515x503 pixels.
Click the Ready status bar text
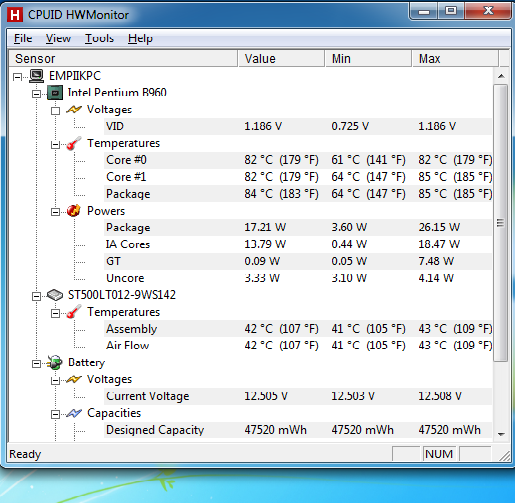pyautogui.click(x=25, y=454)
